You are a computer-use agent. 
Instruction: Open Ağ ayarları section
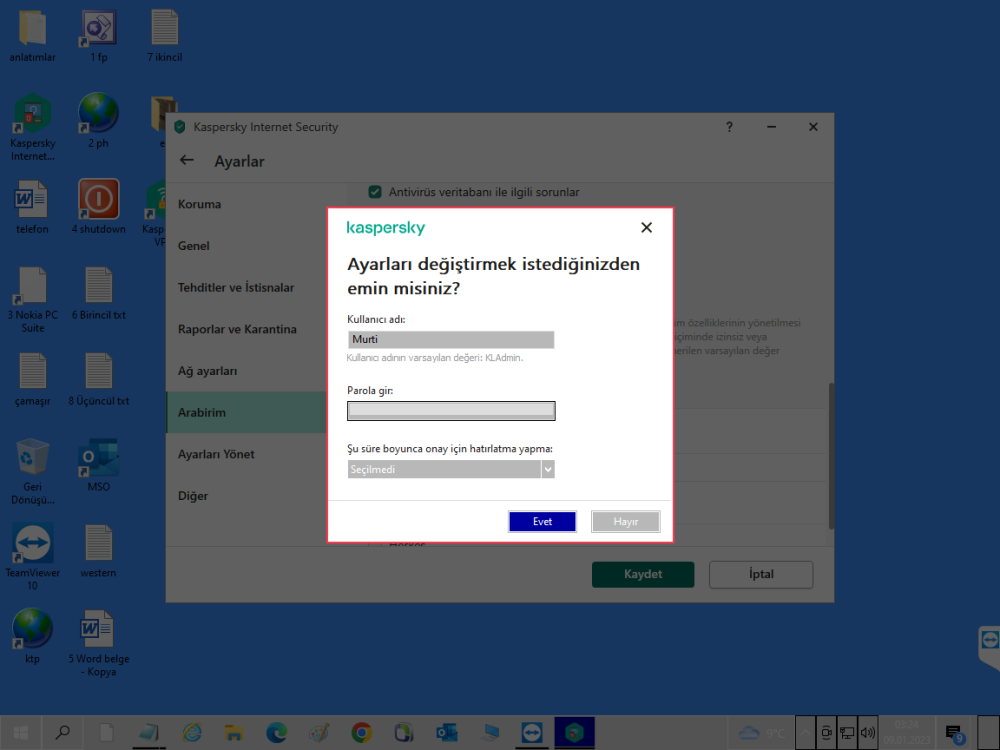coord(207,371)
